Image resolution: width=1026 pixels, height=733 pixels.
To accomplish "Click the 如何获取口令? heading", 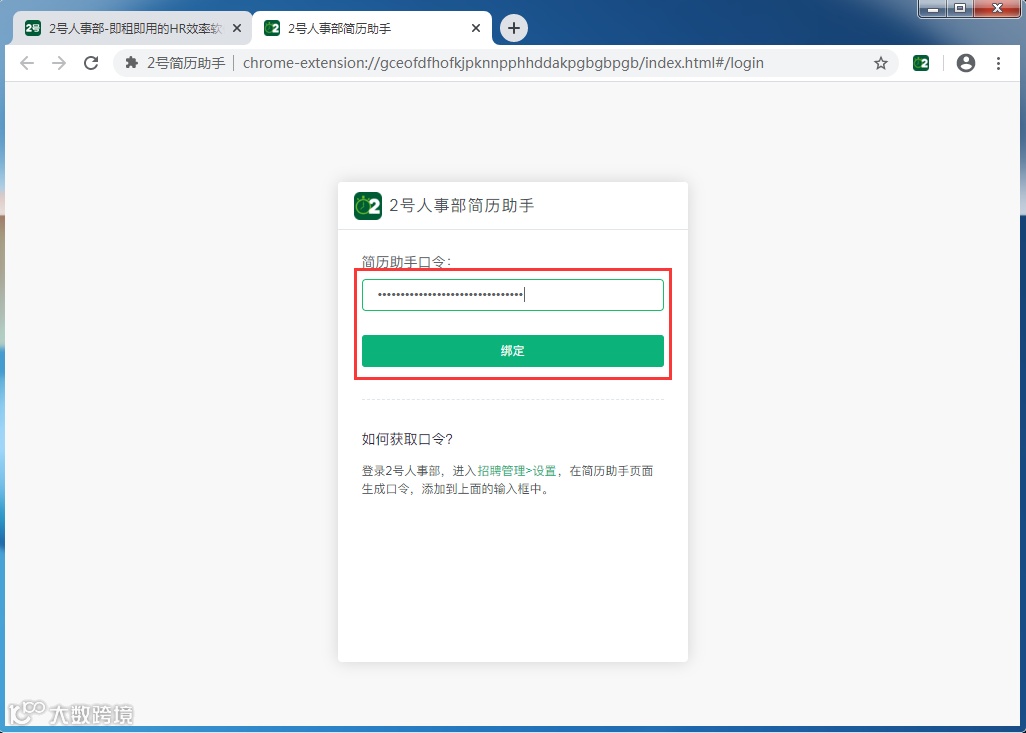I will [407, 439].
